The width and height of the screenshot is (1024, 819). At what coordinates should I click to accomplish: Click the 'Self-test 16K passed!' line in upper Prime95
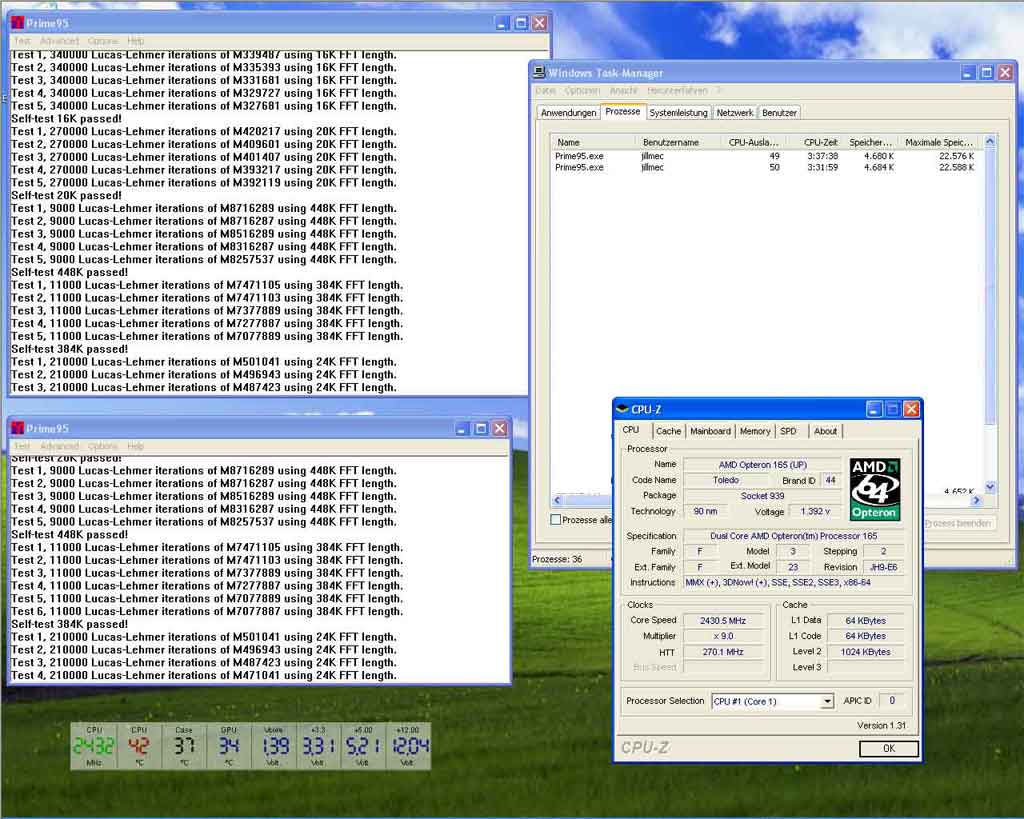click(66, 119)
